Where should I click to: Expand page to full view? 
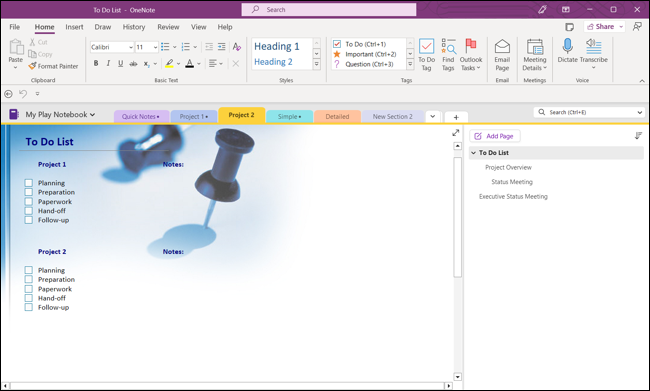point(456,133)
